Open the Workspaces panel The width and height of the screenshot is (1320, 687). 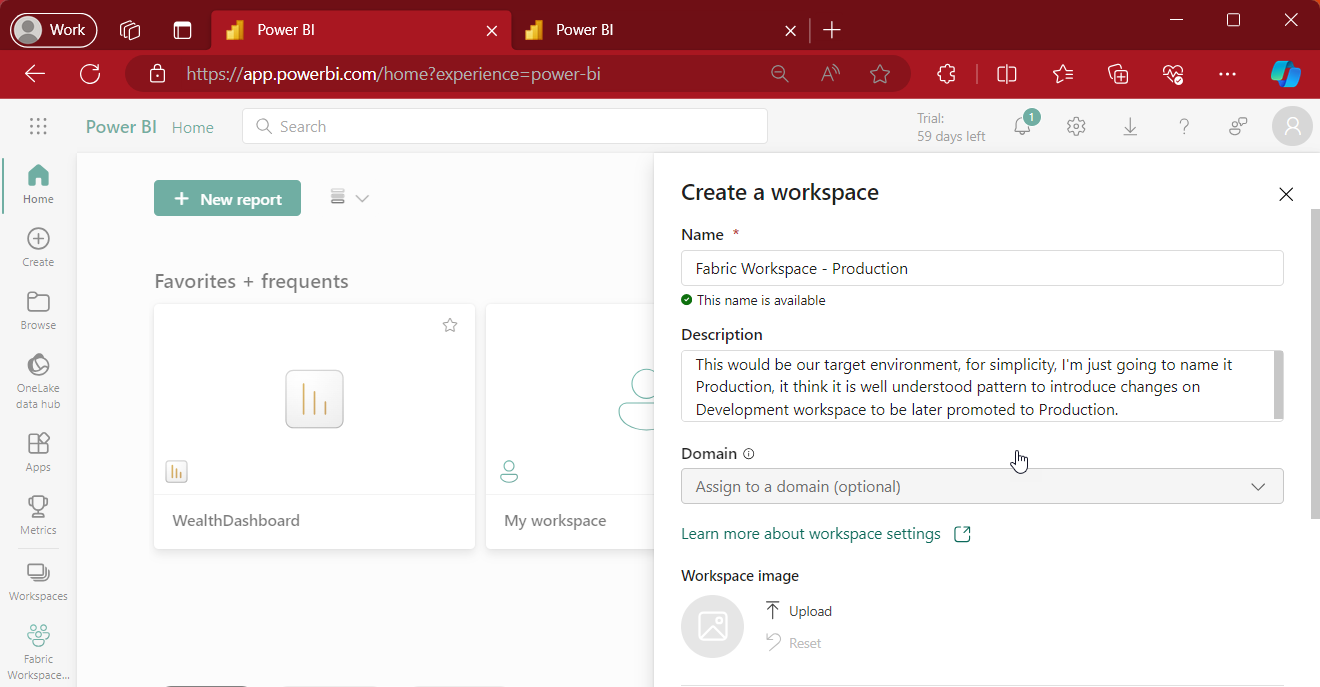coord(38,578)
